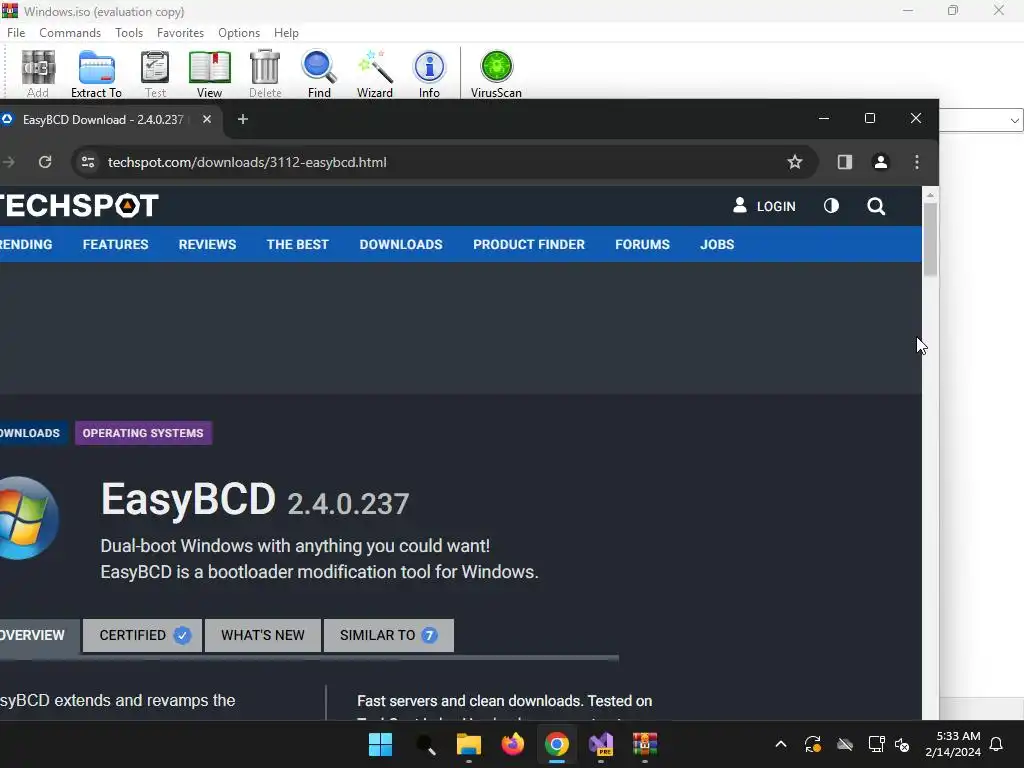This screenshot has width=1024, height=768.
Task: Open WinRAR Help menu
Action: click(286, 33)
